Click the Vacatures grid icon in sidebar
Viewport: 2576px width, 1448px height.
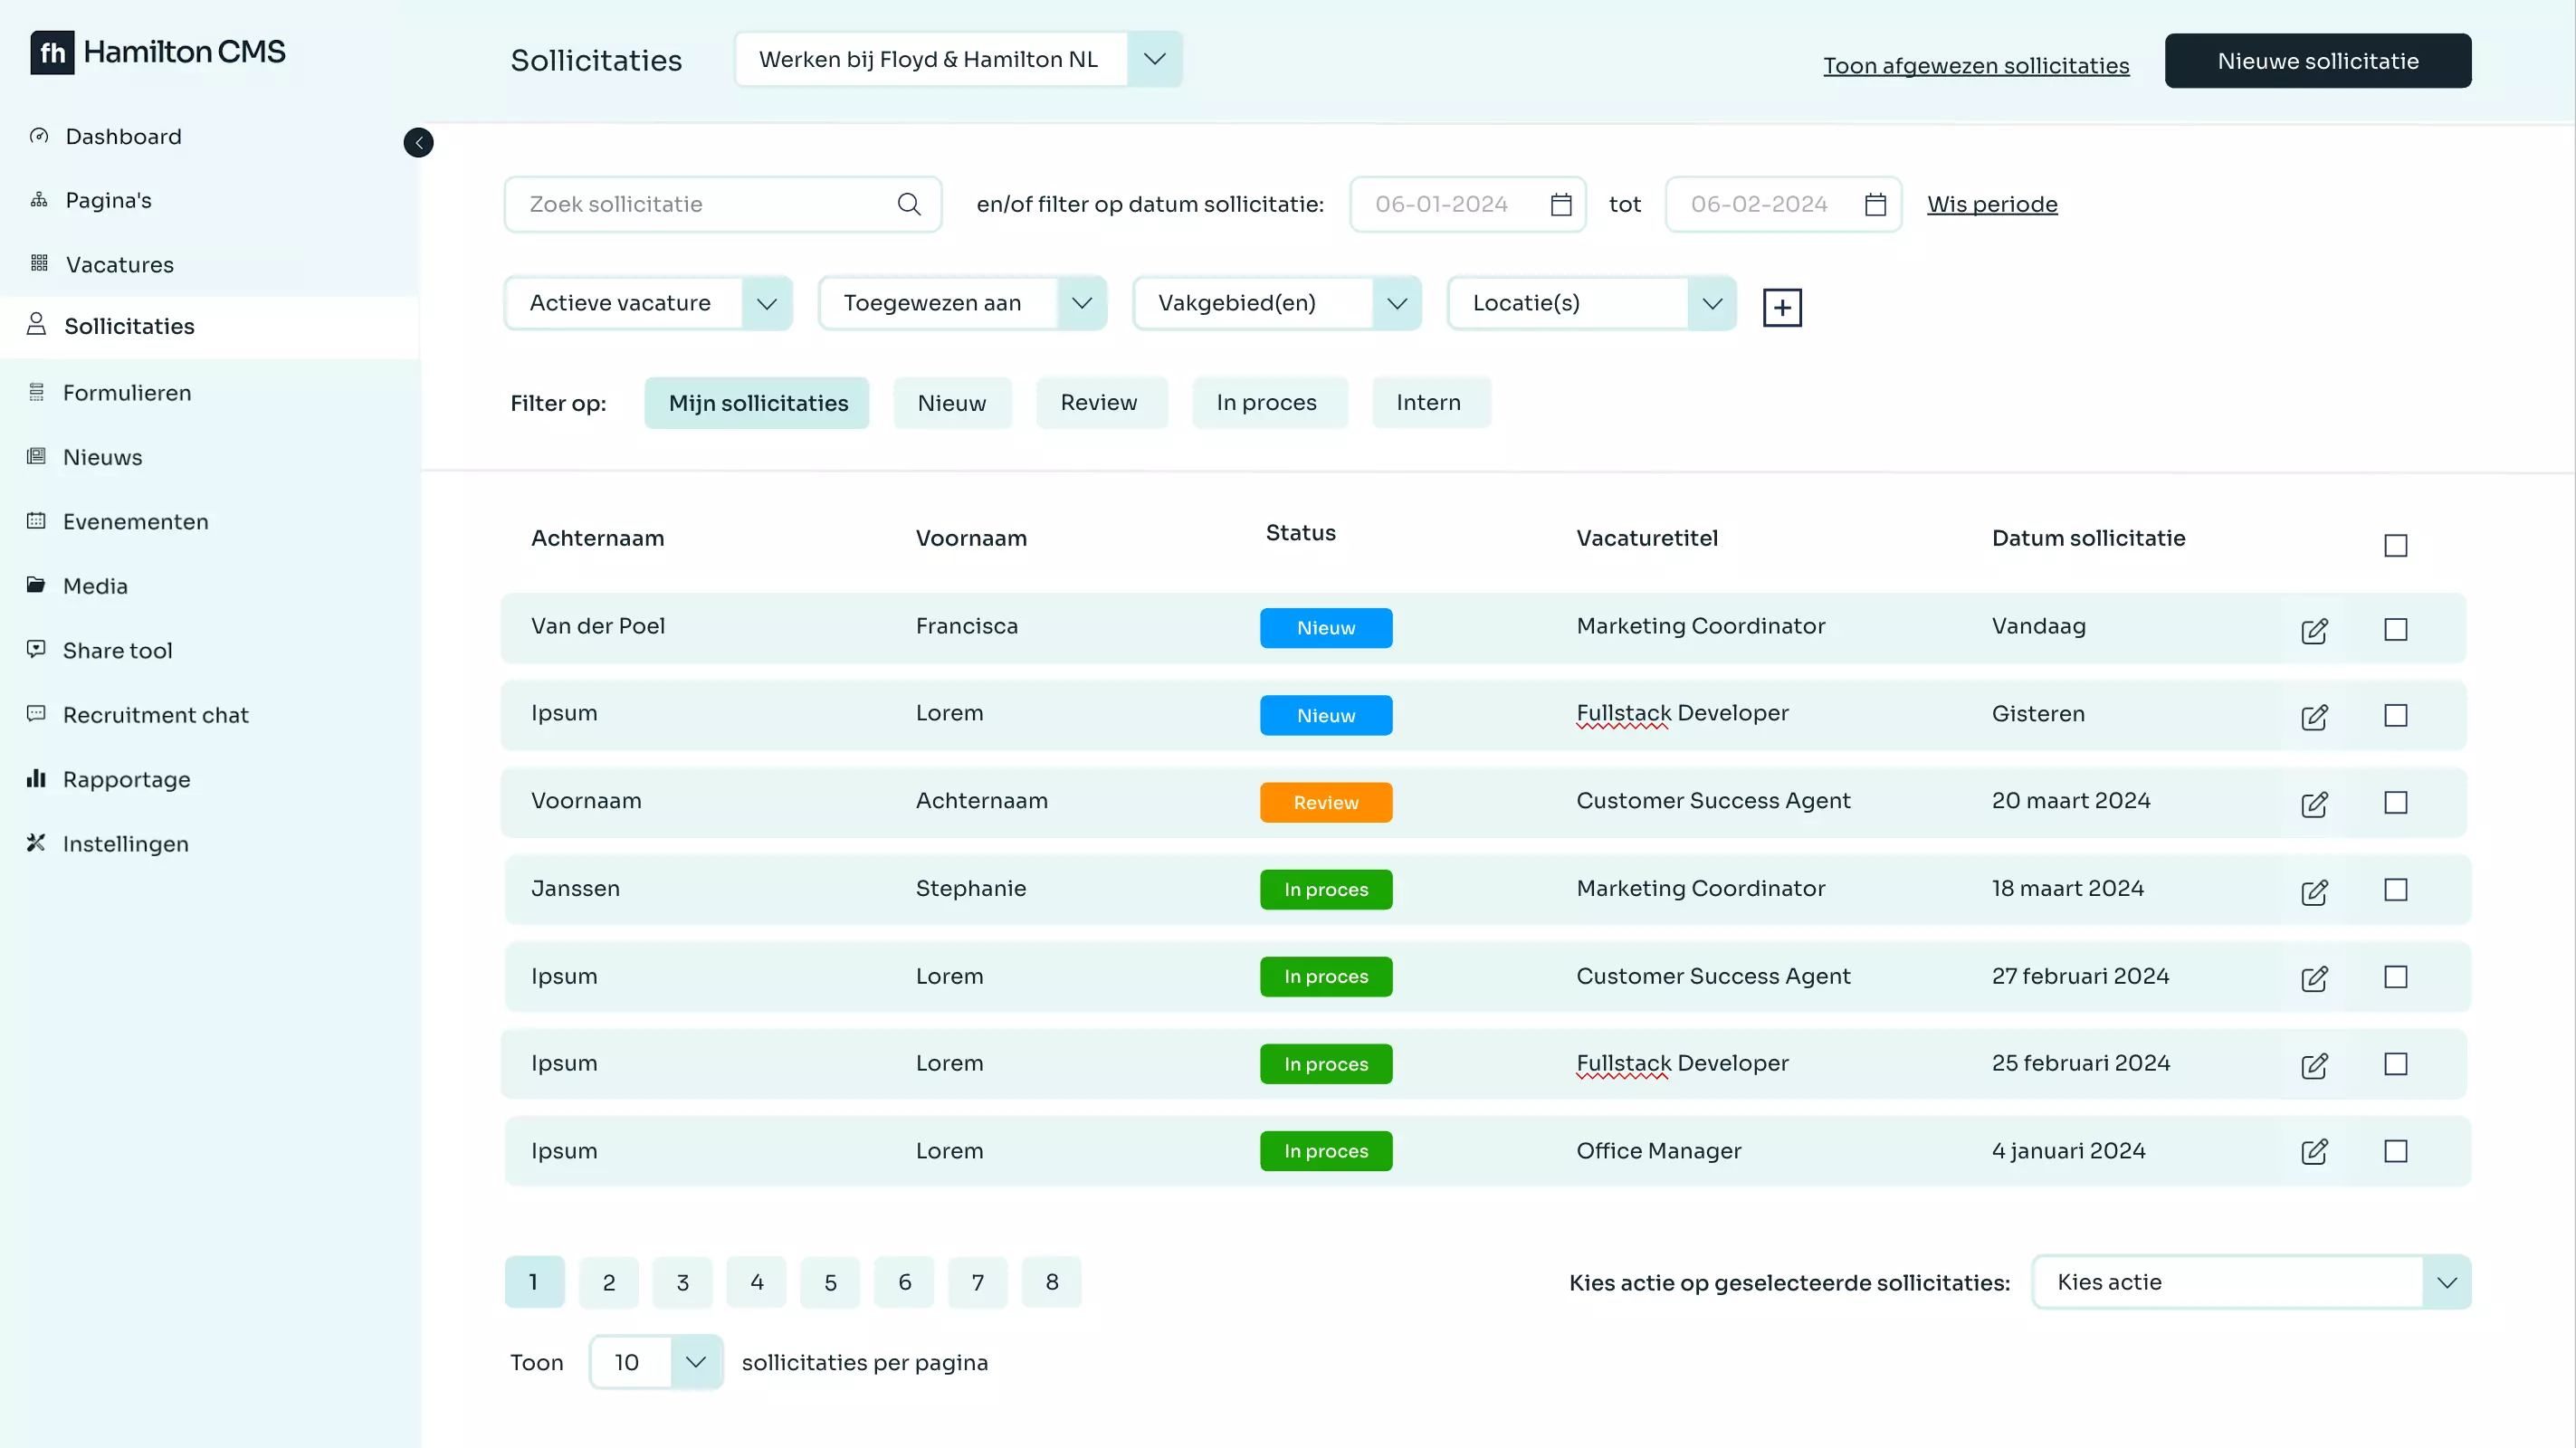[x=39, y=263]
